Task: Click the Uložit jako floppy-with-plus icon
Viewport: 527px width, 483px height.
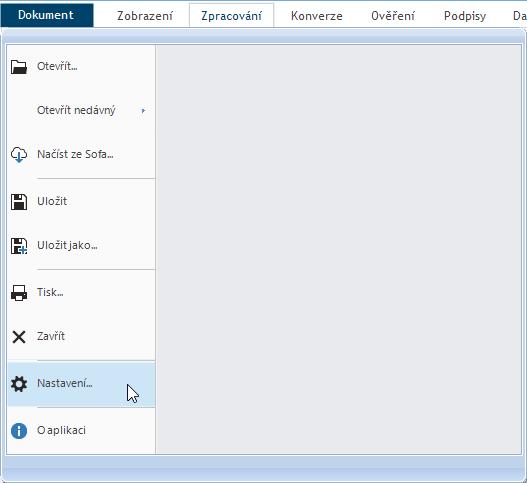Action: pos(19,246)
